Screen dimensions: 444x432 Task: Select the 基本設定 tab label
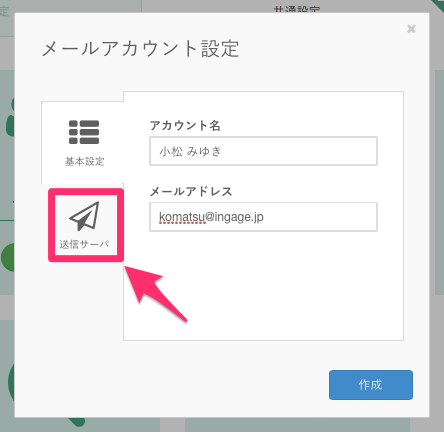pos(85,162)
